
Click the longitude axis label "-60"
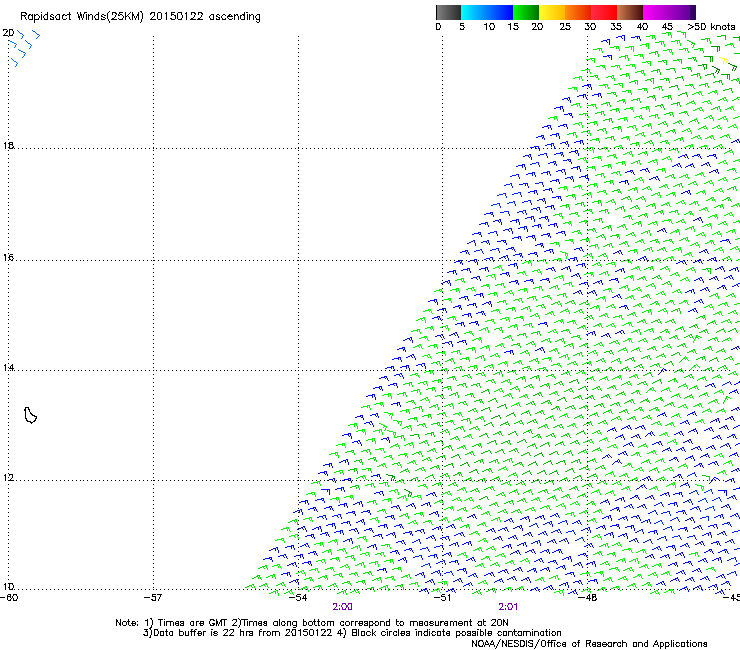point(9,598)
